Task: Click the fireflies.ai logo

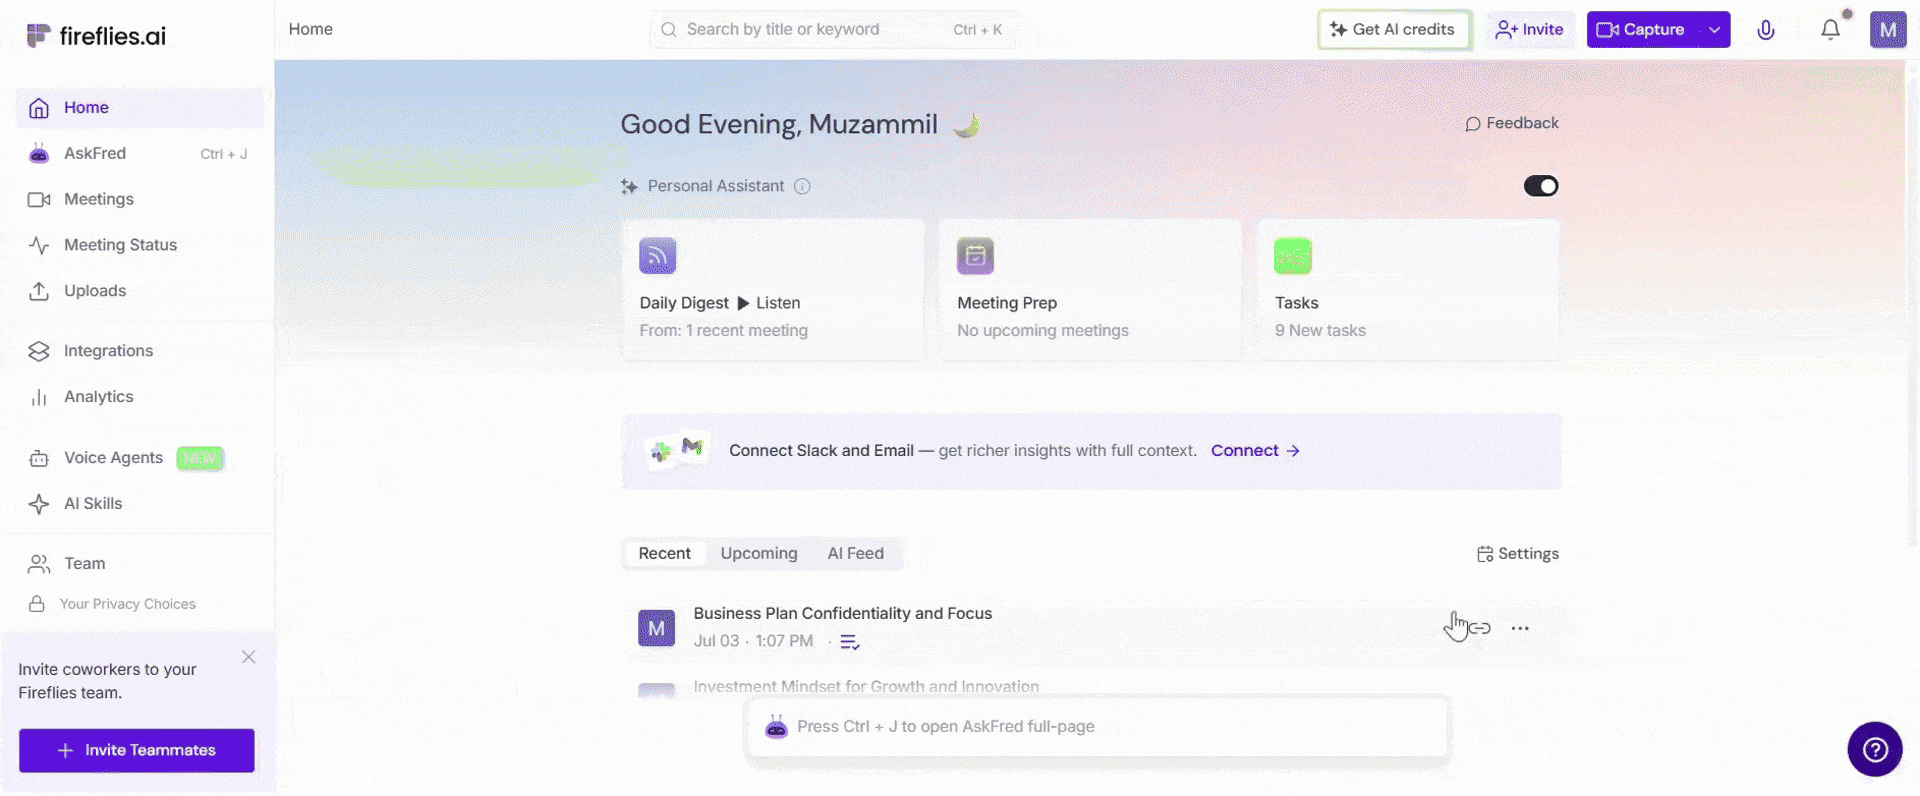Action: click(x=96, y=36)
